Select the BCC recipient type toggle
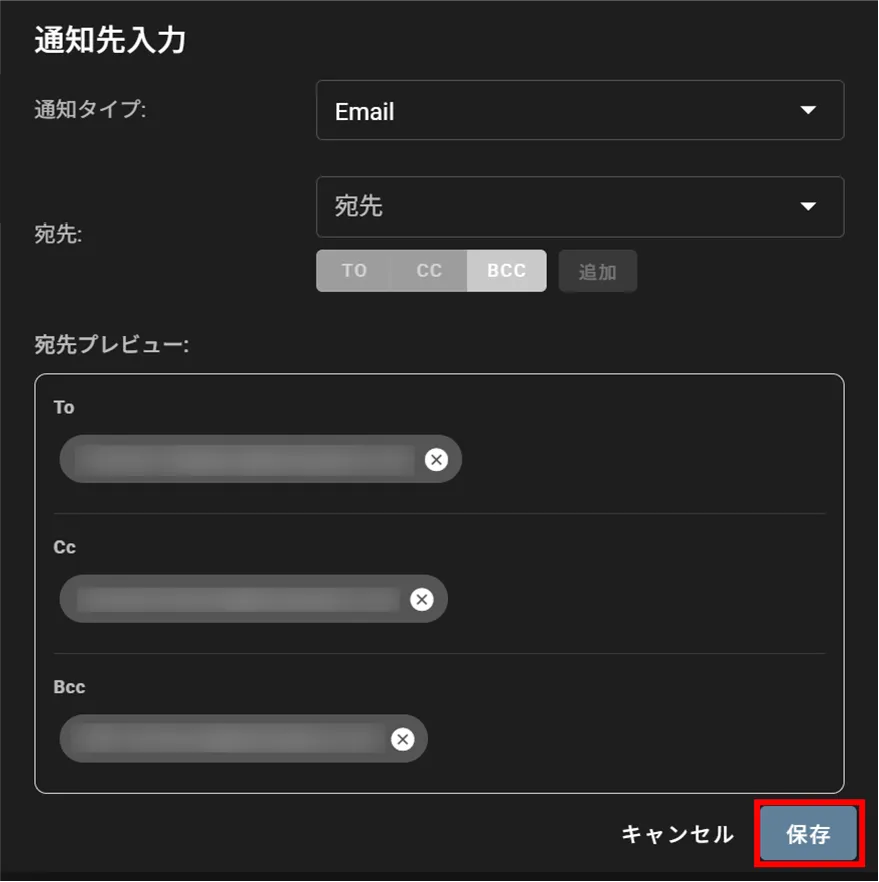 pos(506,271)
